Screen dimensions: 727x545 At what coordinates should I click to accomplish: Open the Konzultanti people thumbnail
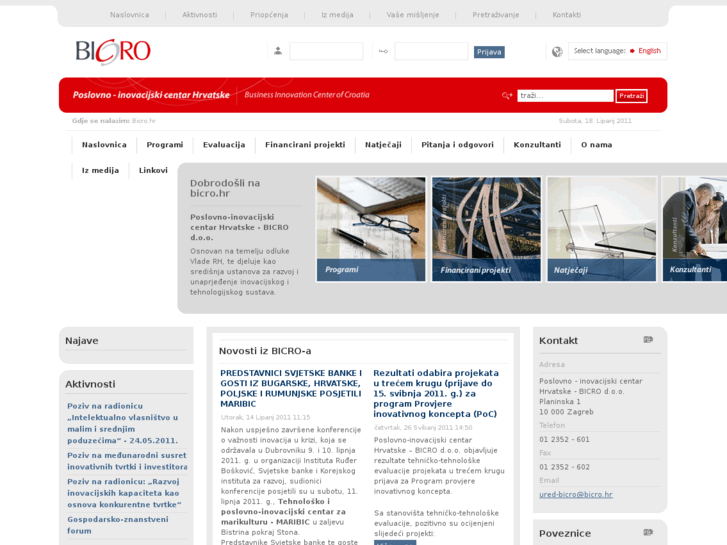coord(695,229)
